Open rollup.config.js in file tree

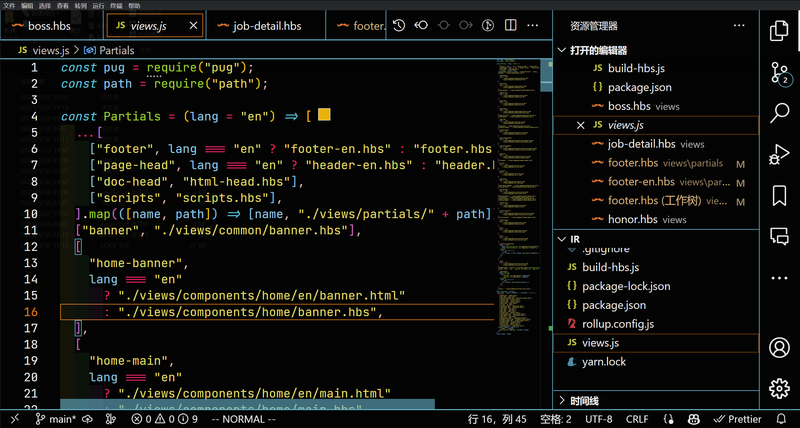[x=656, y=324]
